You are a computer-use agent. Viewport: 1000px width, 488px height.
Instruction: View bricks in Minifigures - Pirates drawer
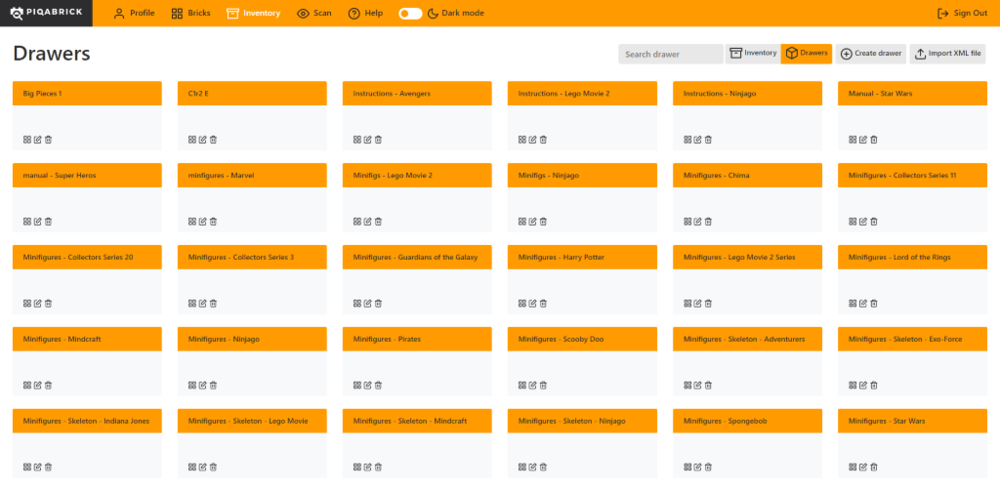pos(357,385)
